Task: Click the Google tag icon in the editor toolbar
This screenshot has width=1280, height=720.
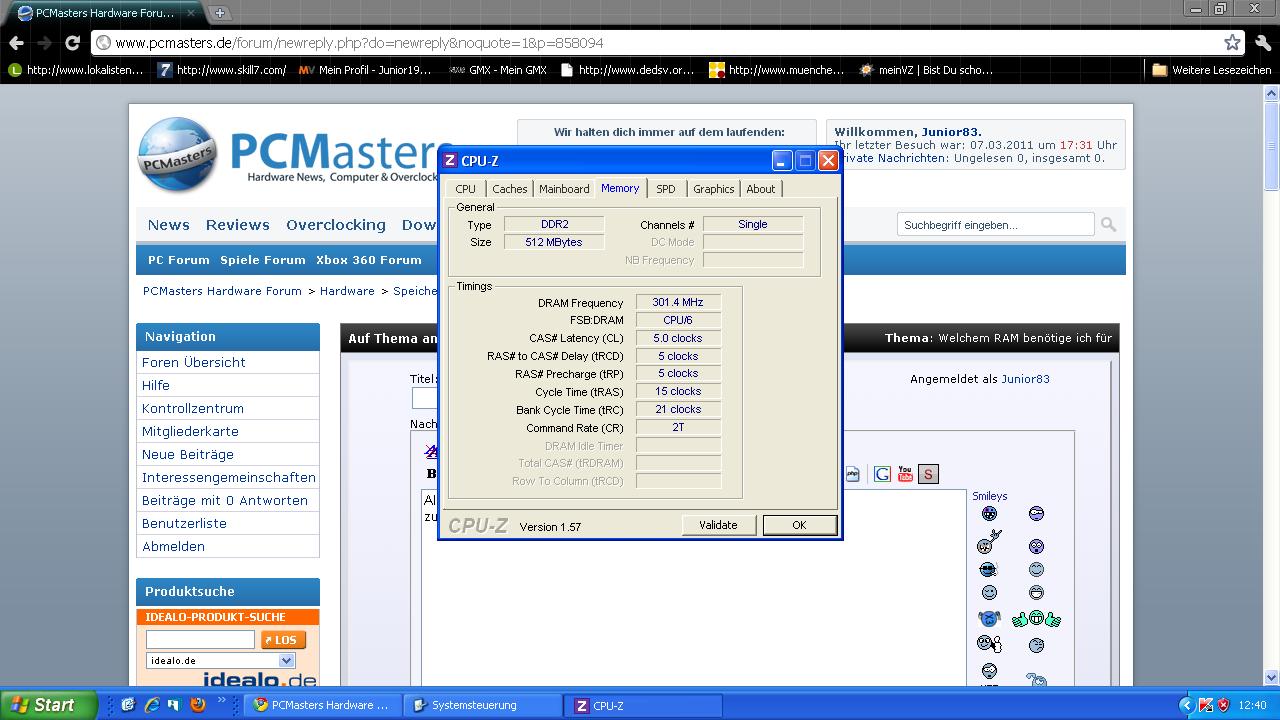Action: (x=882, y=474)
